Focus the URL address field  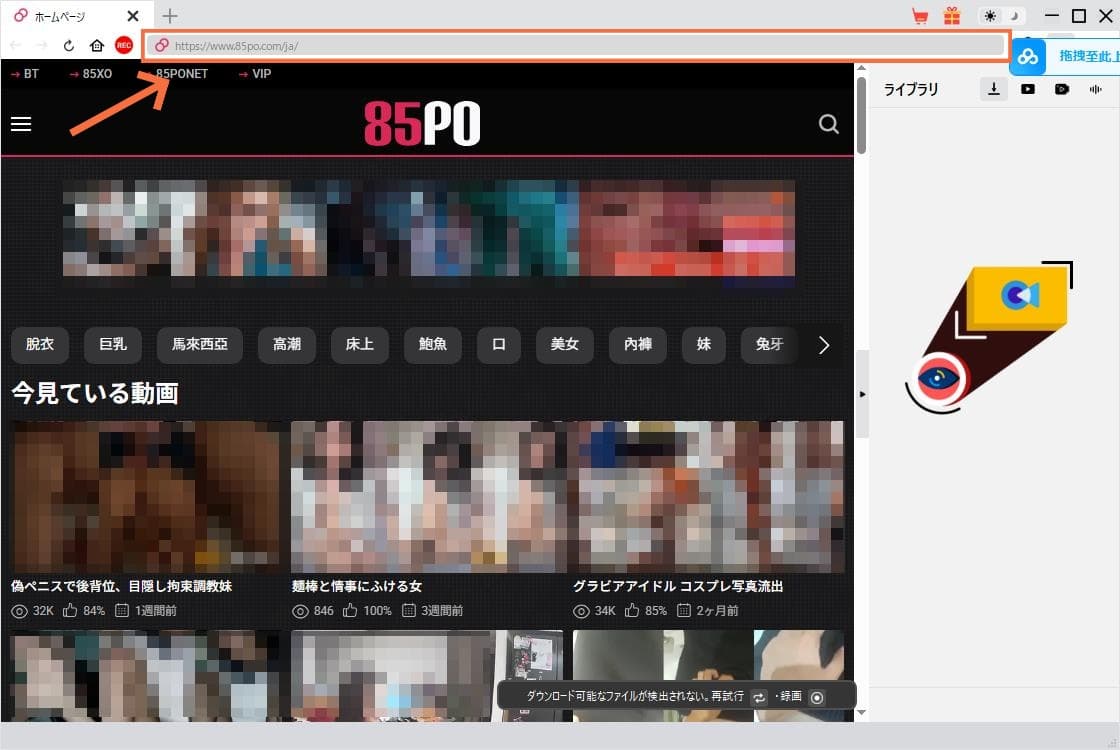click(x=576, y=46)
